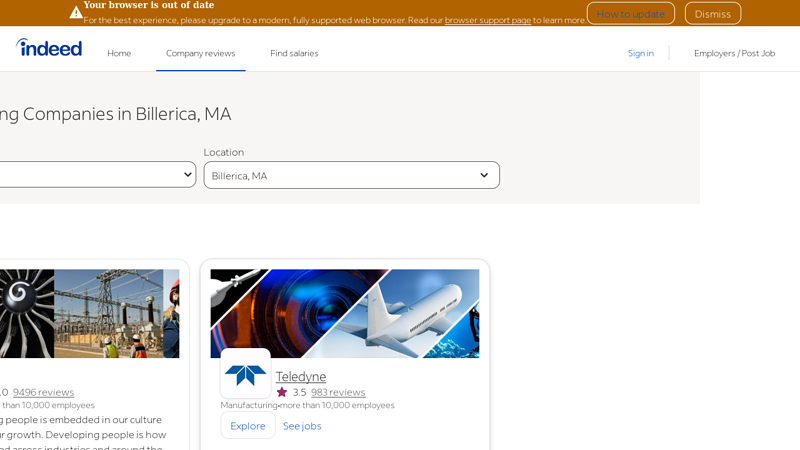This screenshot has height=450, width=800.
Task: Open the Teledyne company name link
Action: click(x=301, y=377)
